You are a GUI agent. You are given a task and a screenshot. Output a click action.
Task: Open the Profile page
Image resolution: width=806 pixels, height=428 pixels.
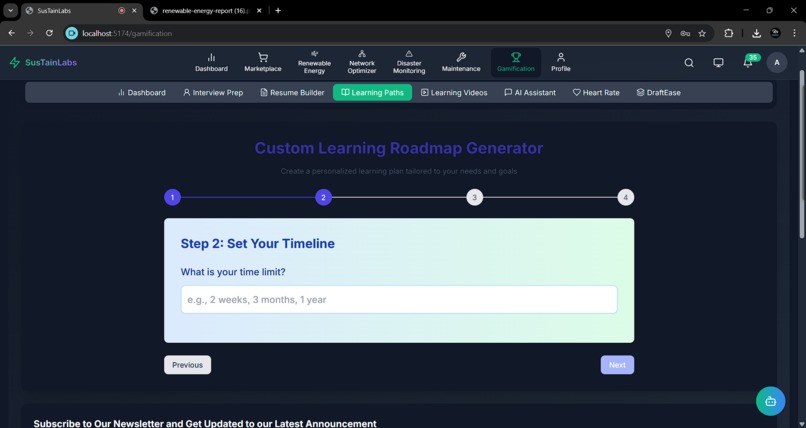pyautogui.click(x=561, y=63)
